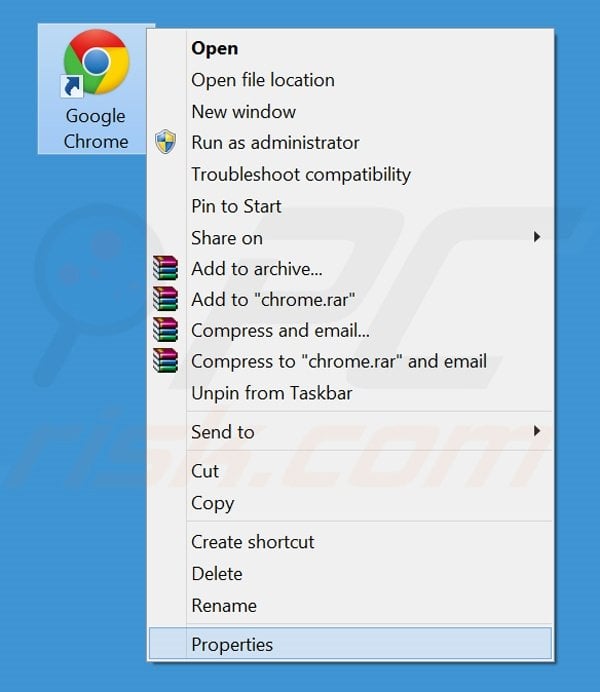Expand the Send to submenu arrow
The image size is (600, 692).
point(537,431)
